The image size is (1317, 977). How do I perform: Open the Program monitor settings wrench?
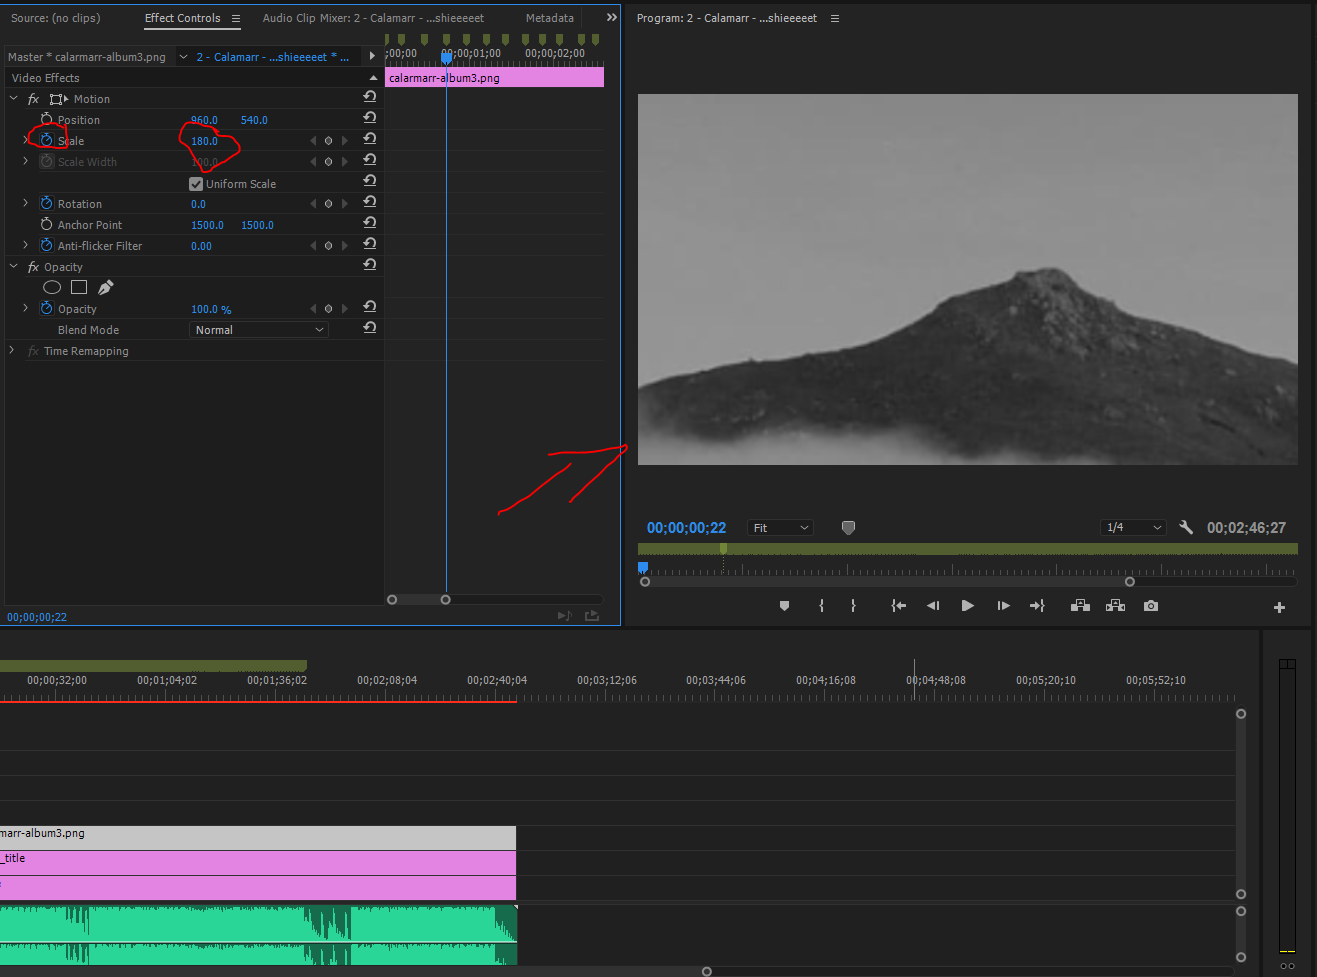pos(1186,527)
